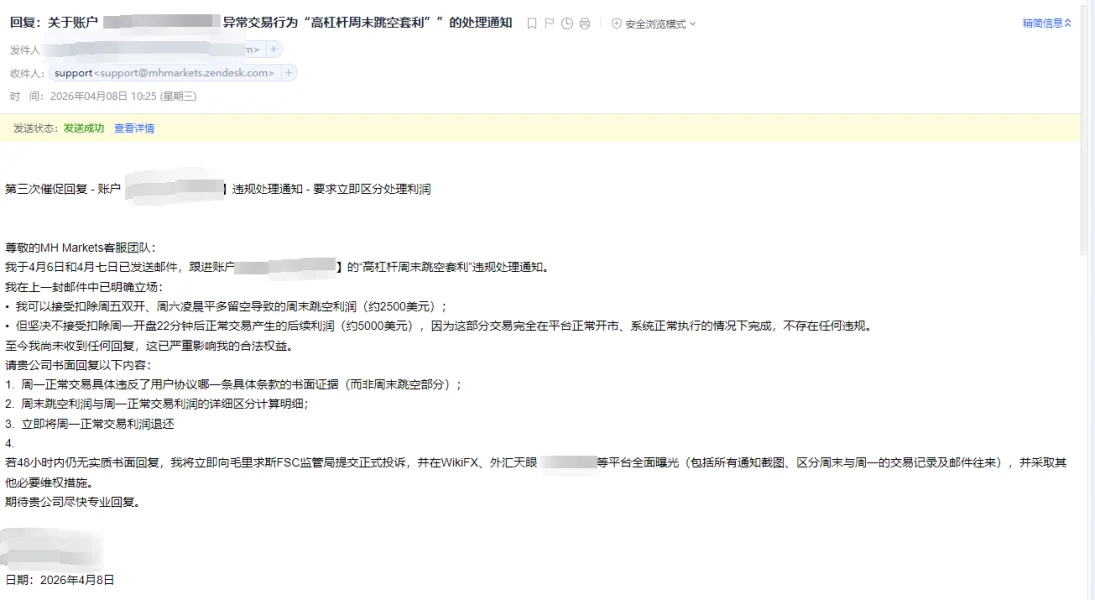Click the 第三次催促回复 heading line
Screen dimensions: 1095x600
218,189
